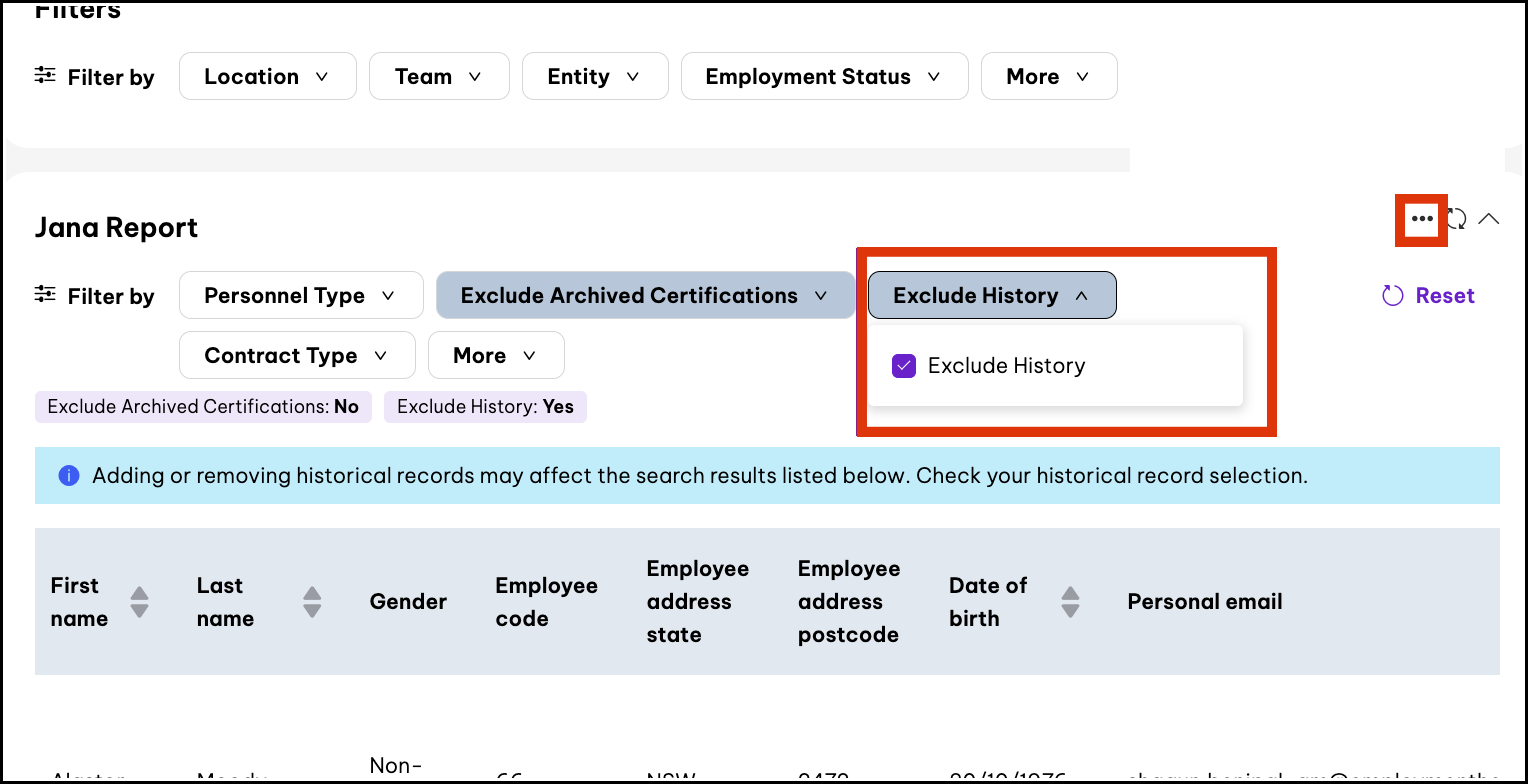1528x784 pixels.
Task: Expand the Team filter dropdown
Action: coord(438,77)
